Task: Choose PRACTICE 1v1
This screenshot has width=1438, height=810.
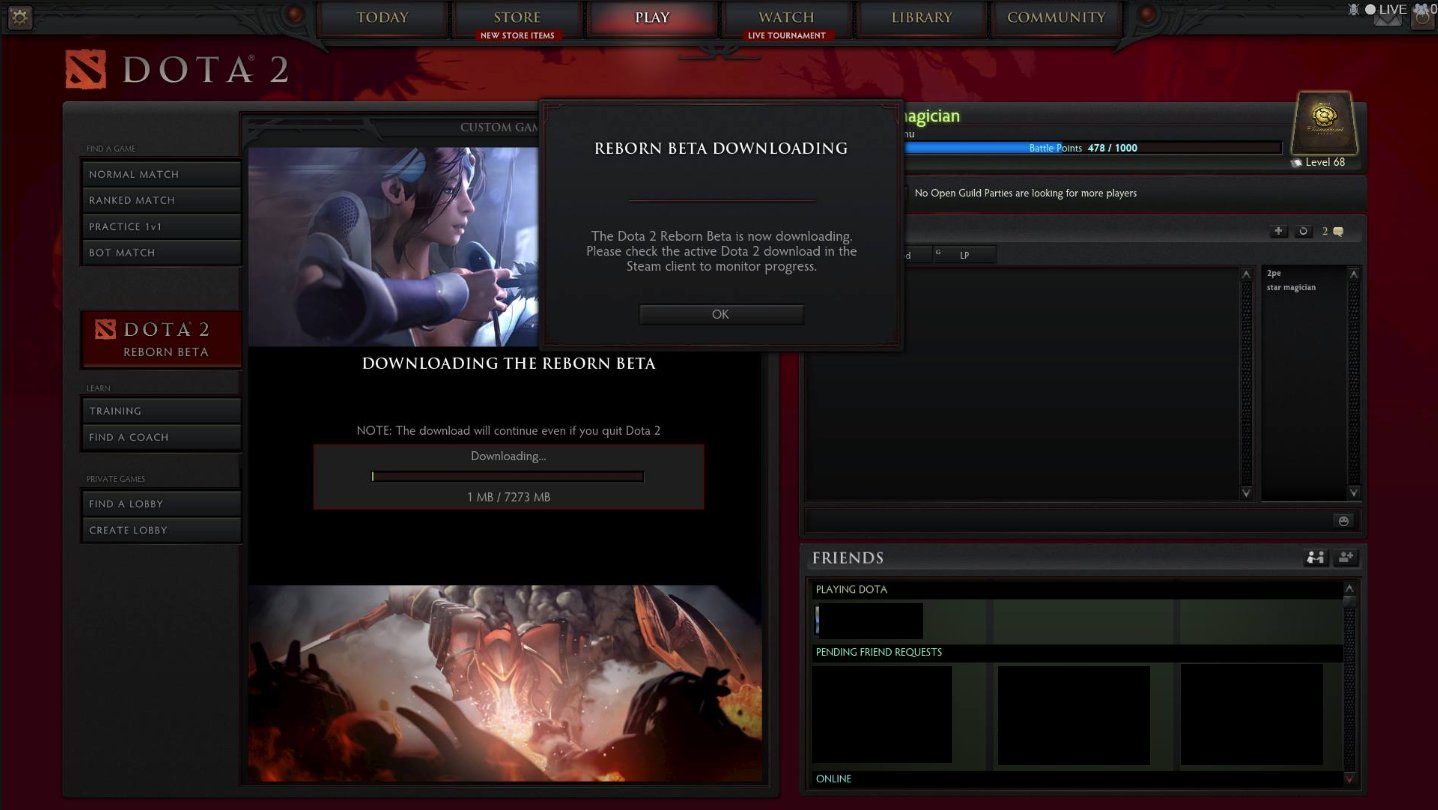Action: [x=161, y=226]
